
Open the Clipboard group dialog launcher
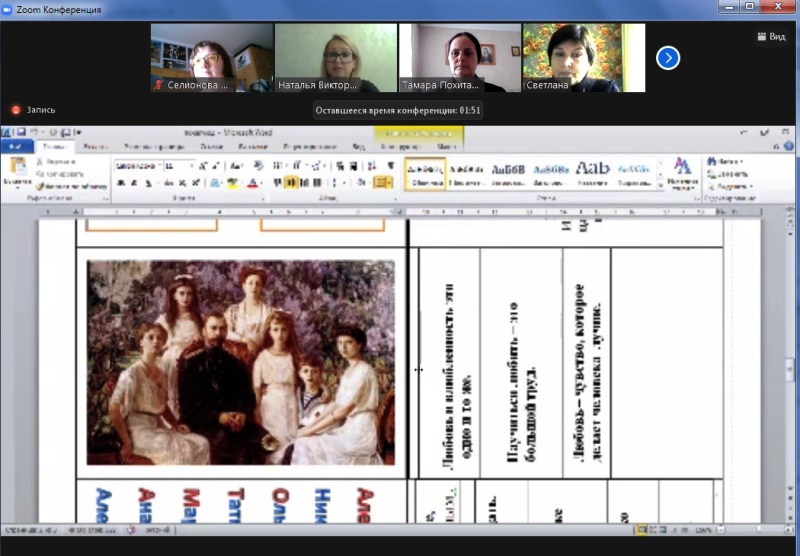[x=106, y=198]
